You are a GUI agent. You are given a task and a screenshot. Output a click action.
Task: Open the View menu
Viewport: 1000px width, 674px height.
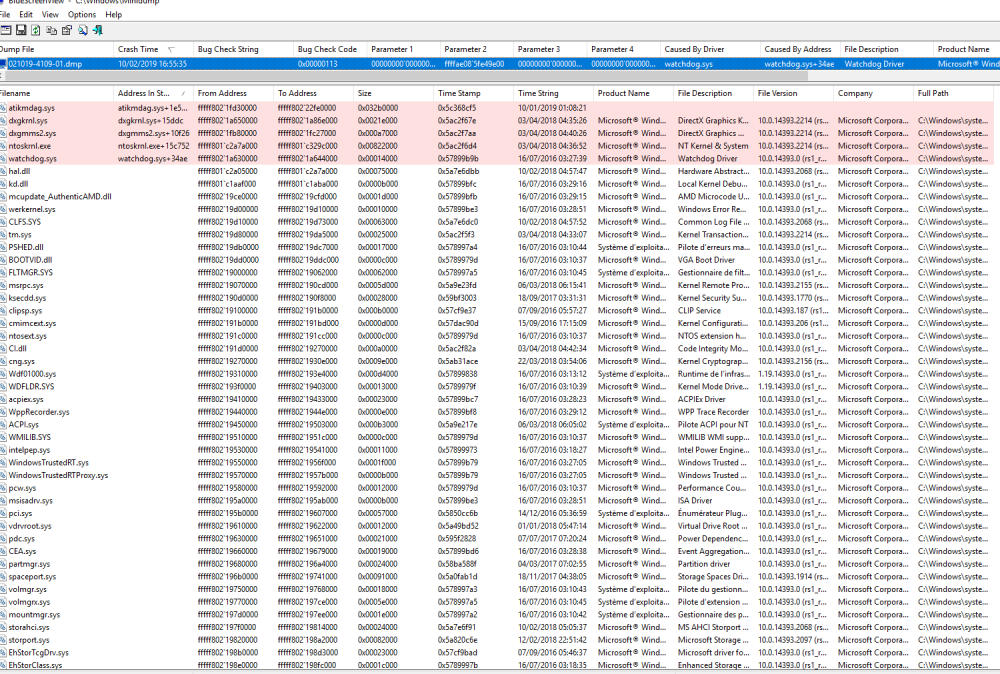click(50, 15)
